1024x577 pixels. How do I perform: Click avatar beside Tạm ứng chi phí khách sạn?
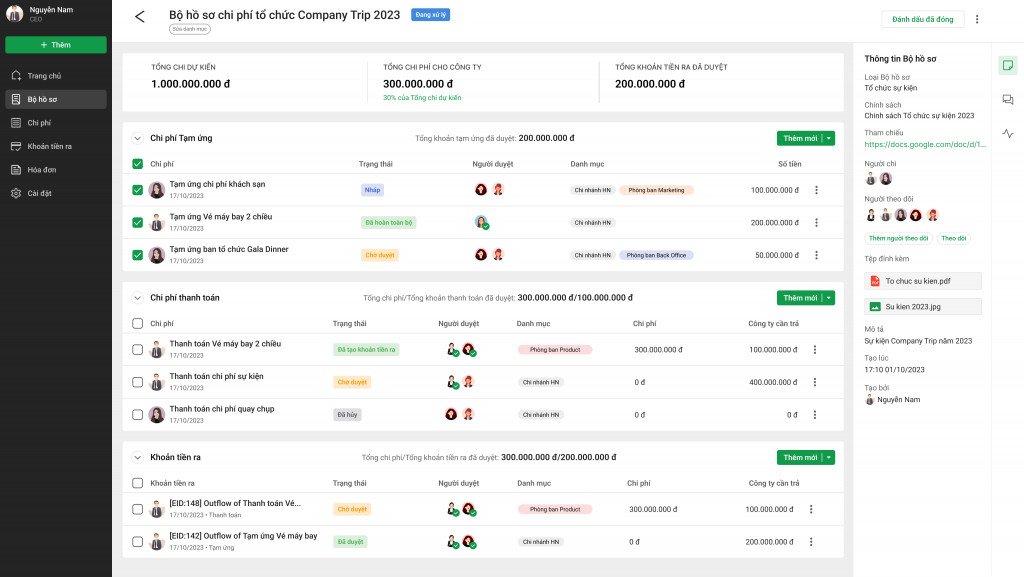157,190
